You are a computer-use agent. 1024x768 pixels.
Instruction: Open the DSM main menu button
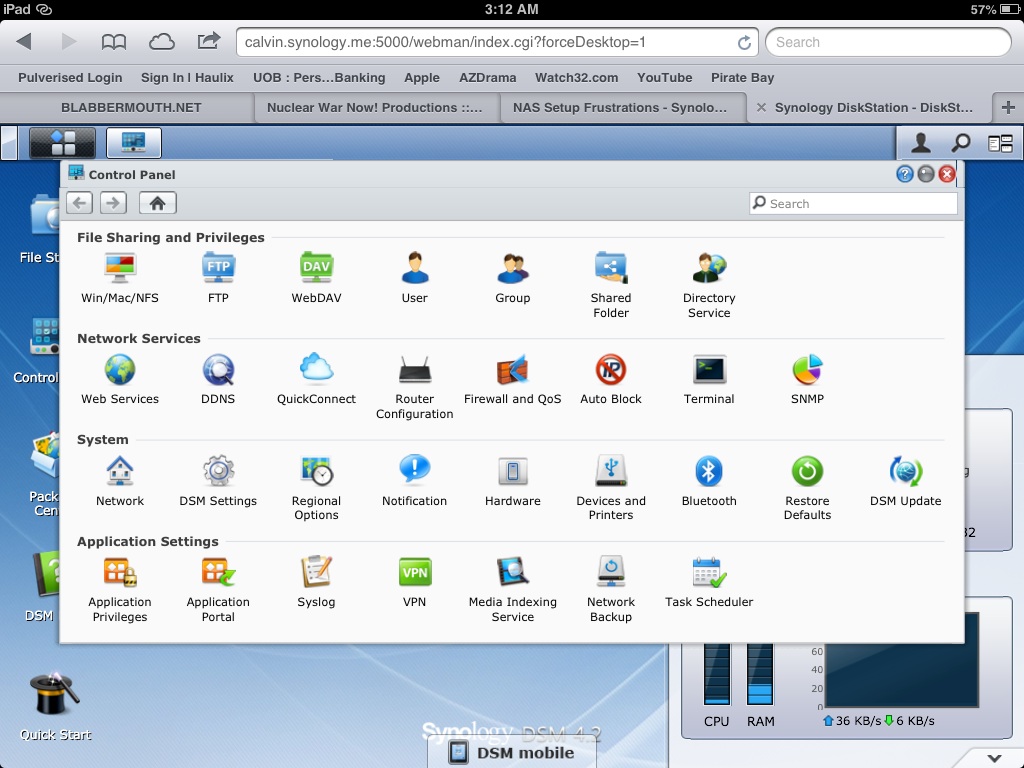click(63, 142)
